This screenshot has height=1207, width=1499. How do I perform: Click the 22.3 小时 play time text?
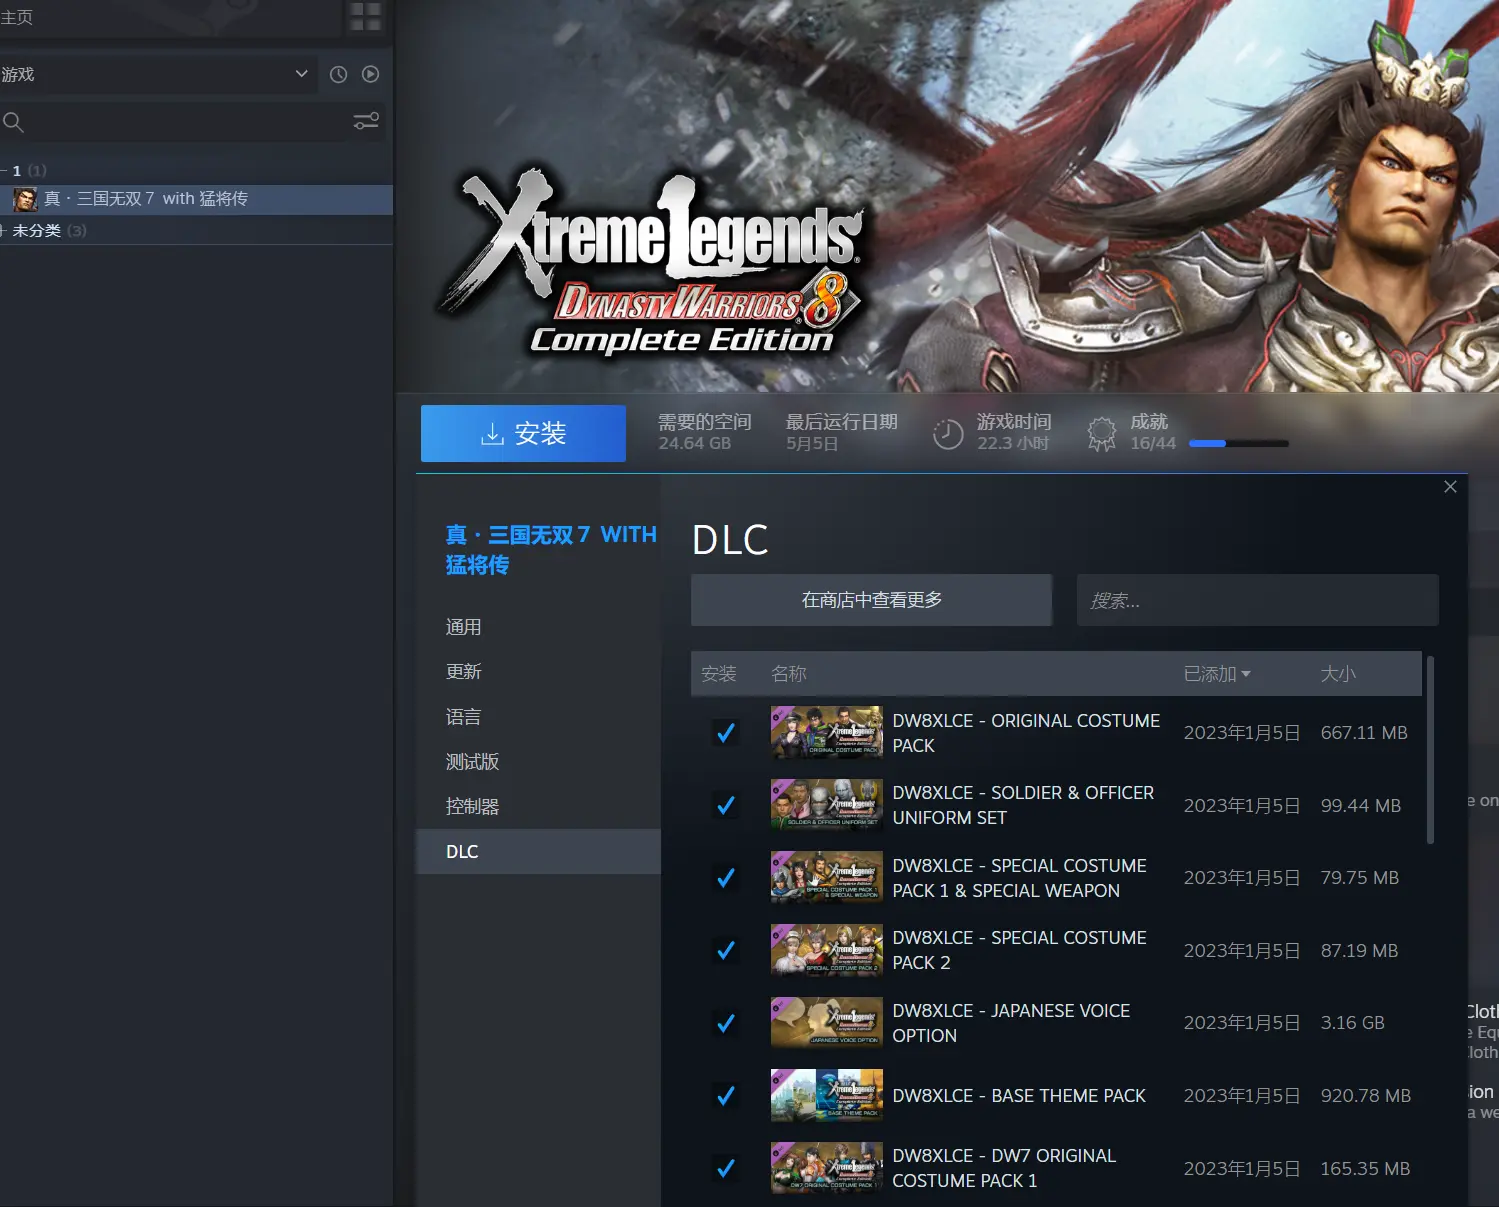pos(1013,443)
